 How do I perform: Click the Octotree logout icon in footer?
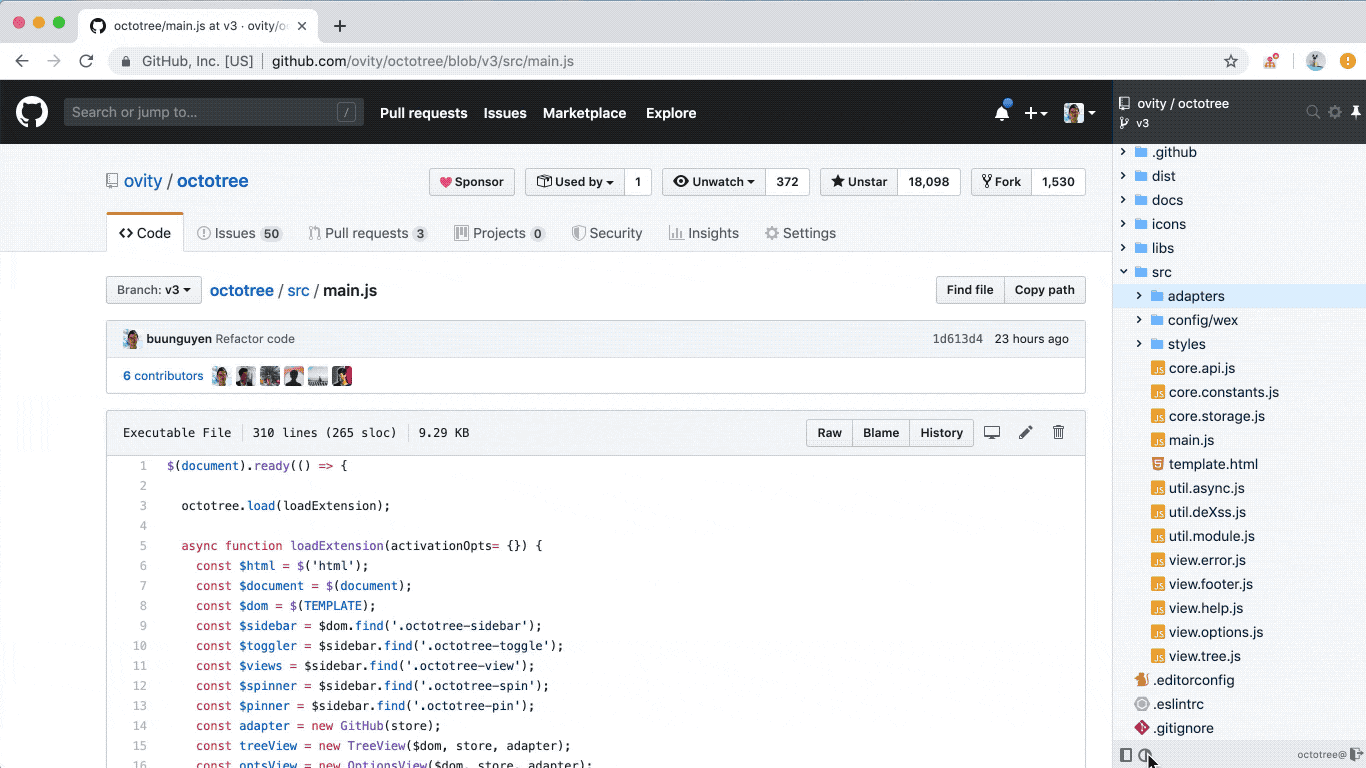(1356, 755)
